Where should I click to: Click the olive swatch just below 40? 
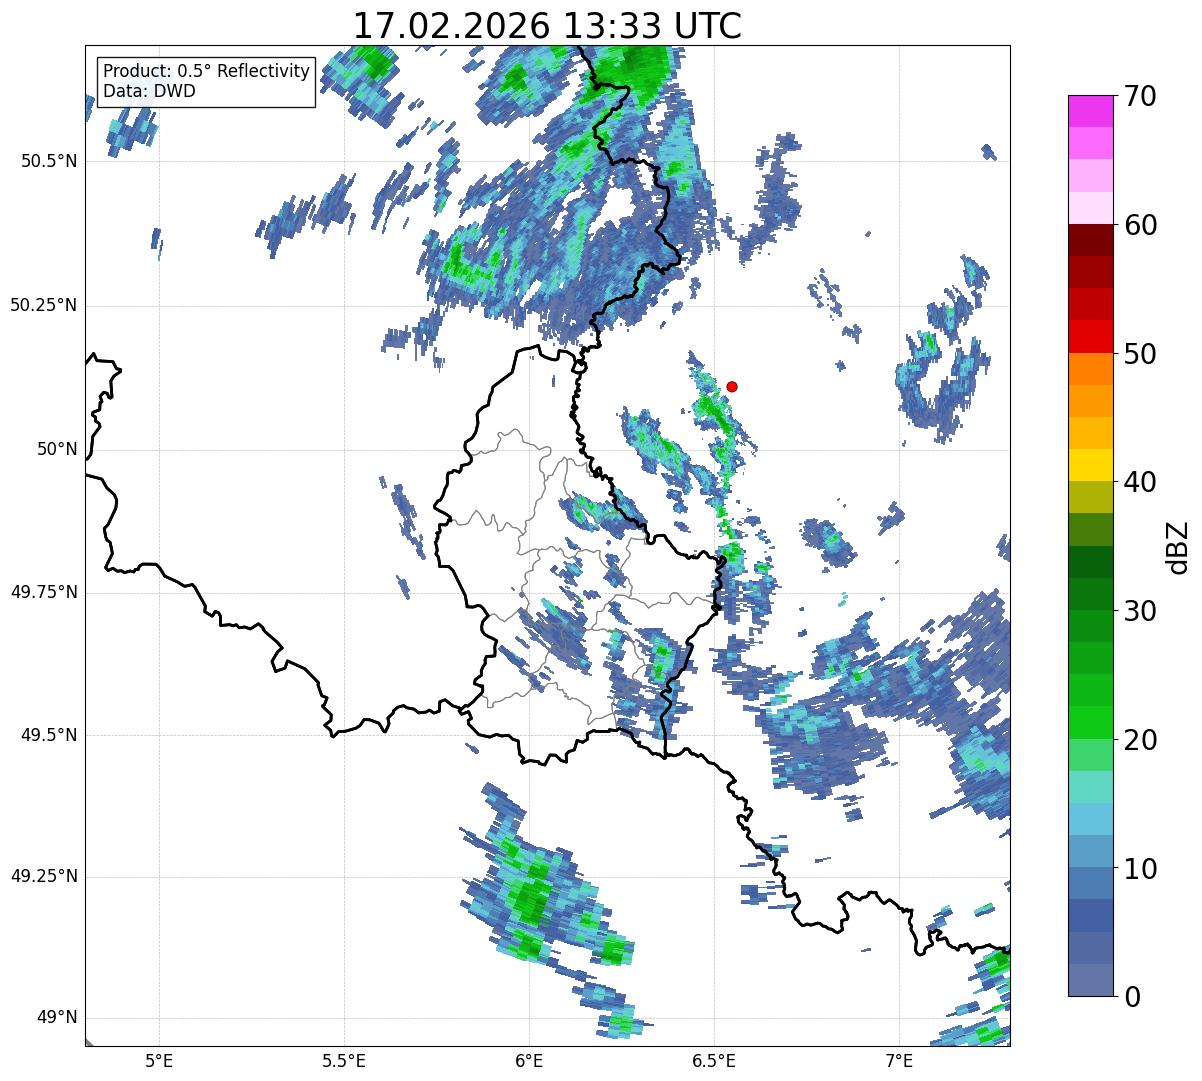coord(1091,497)
